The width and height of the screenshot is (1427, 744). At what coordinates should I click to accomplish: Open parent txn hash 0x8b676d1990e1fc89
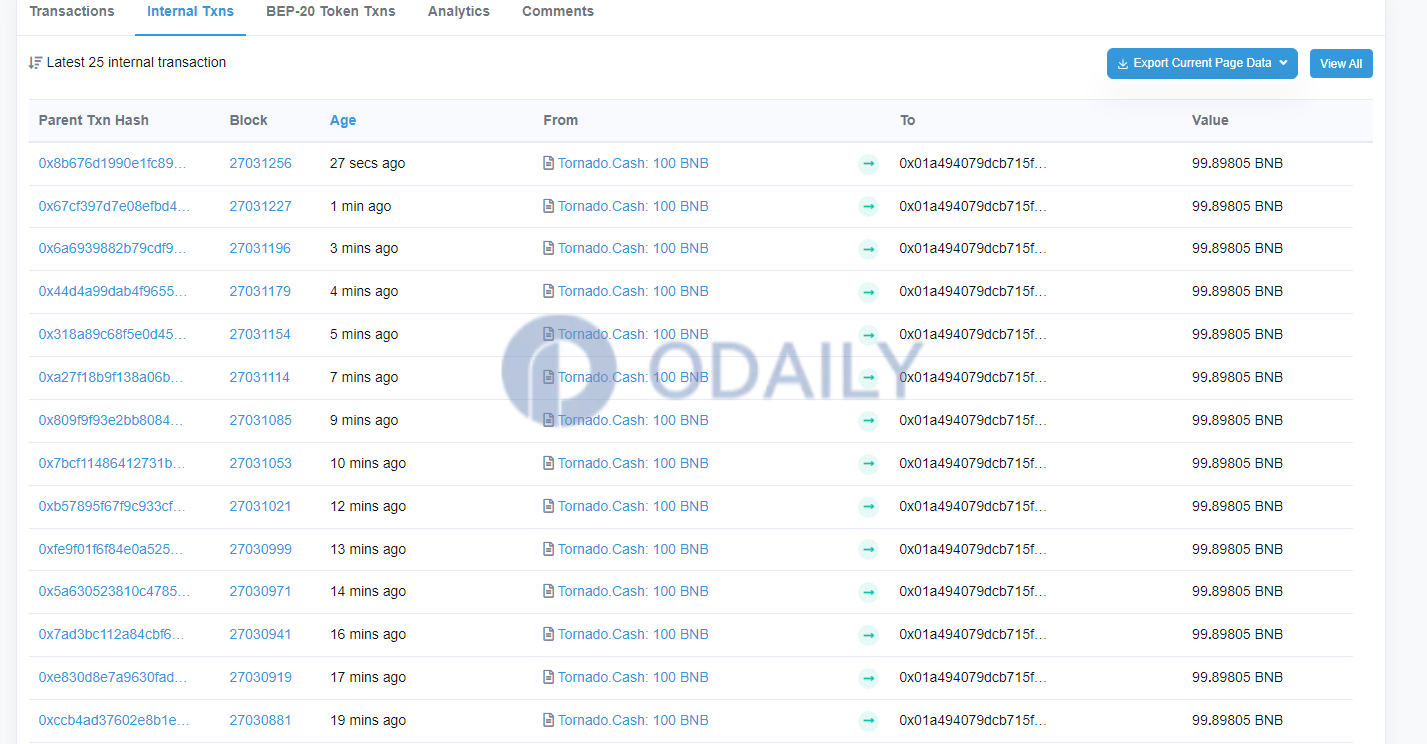[x=112, y=163]
